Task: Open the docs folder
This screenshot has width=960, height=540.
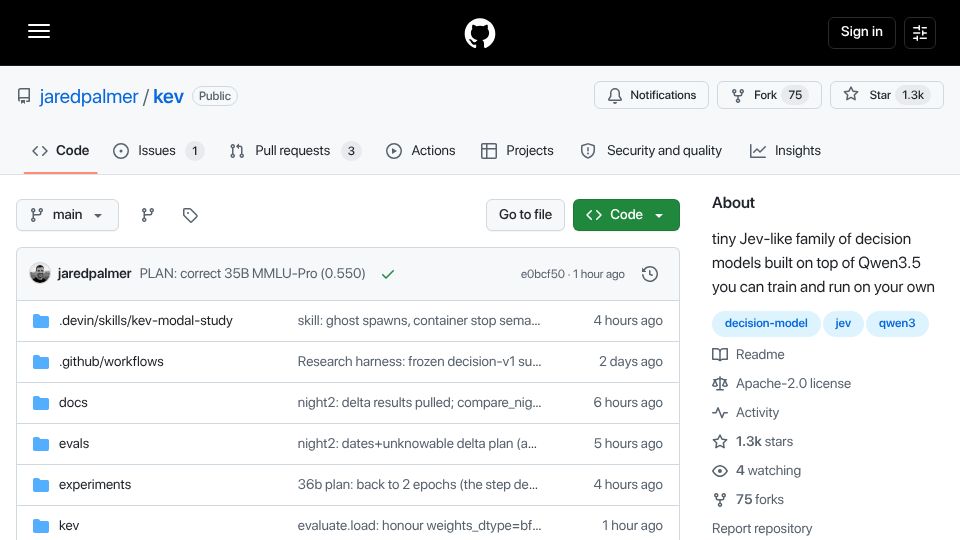Action: coord(73,403)
